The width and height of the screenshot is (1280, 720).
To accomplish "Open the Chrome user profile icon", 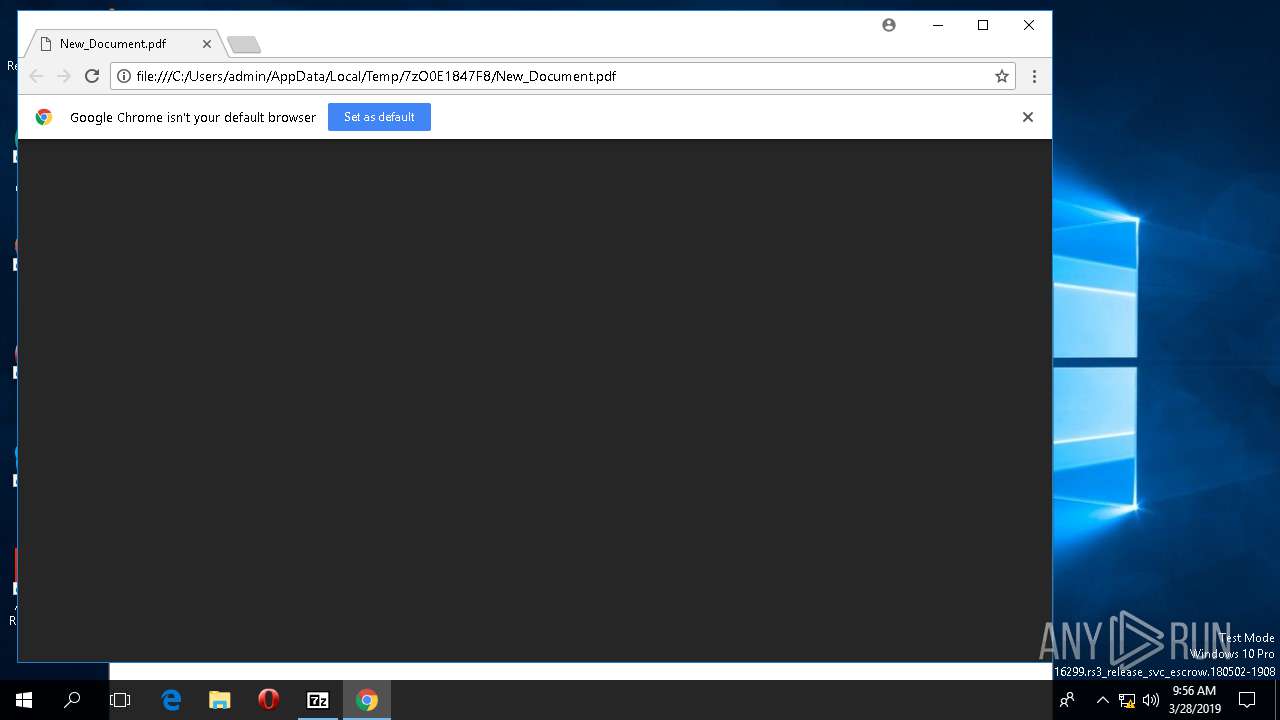I will pyautogui.click(x=889, y=25).
